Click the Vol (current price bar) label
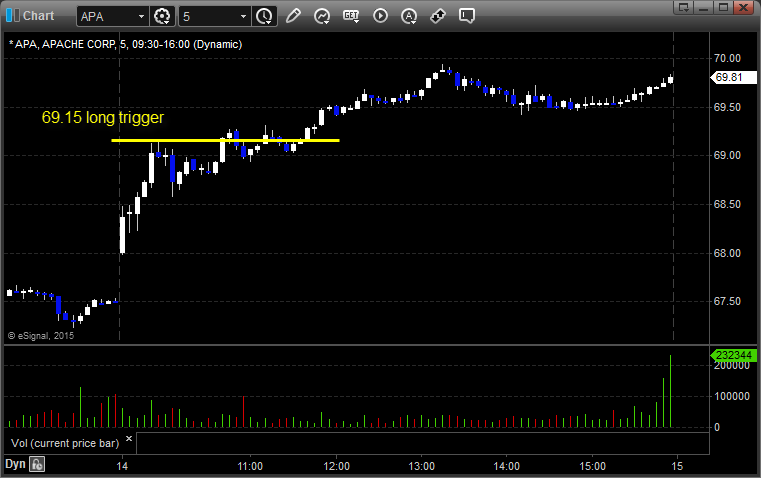 tap(65, 443)
